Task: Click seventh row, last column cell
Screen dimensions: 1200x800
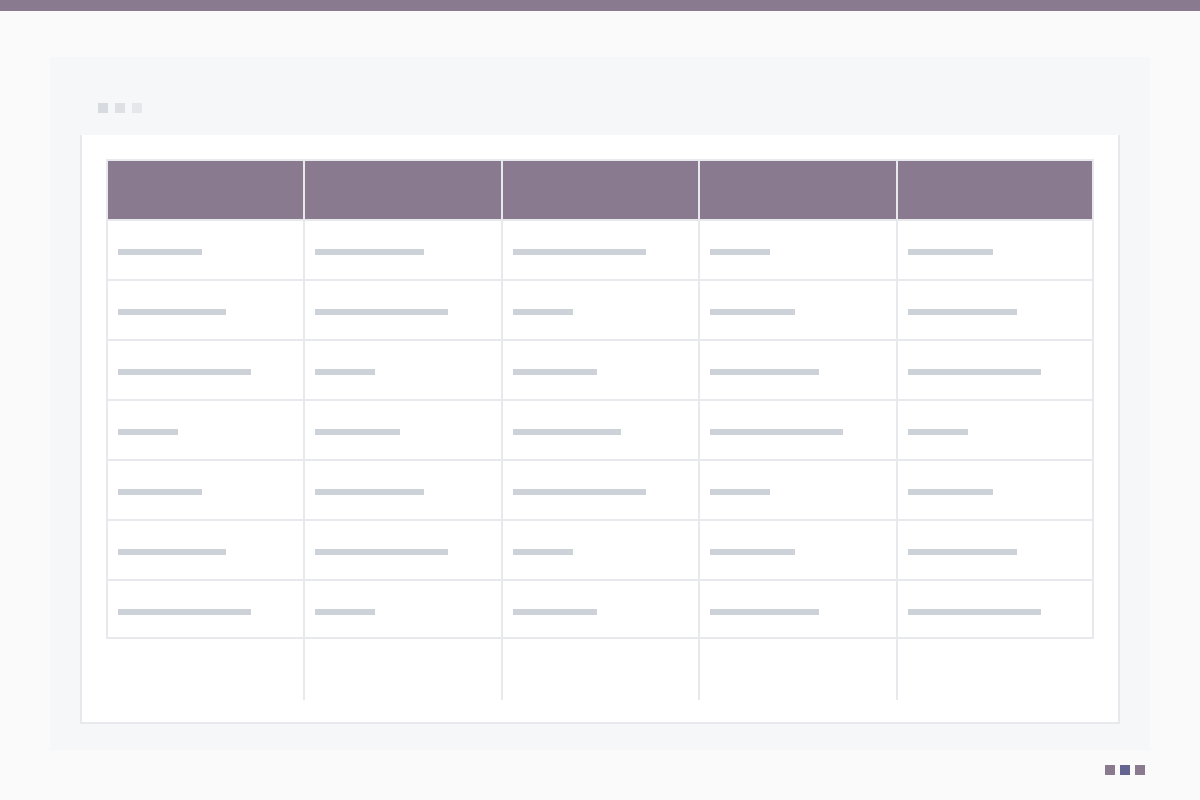Action: (x=995, y=609)
